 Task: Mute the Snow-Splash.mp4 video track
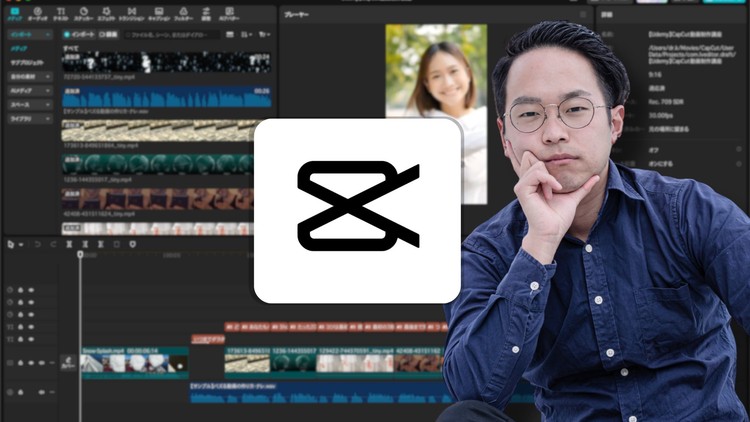pyautogui.click(x=42, y=363)
